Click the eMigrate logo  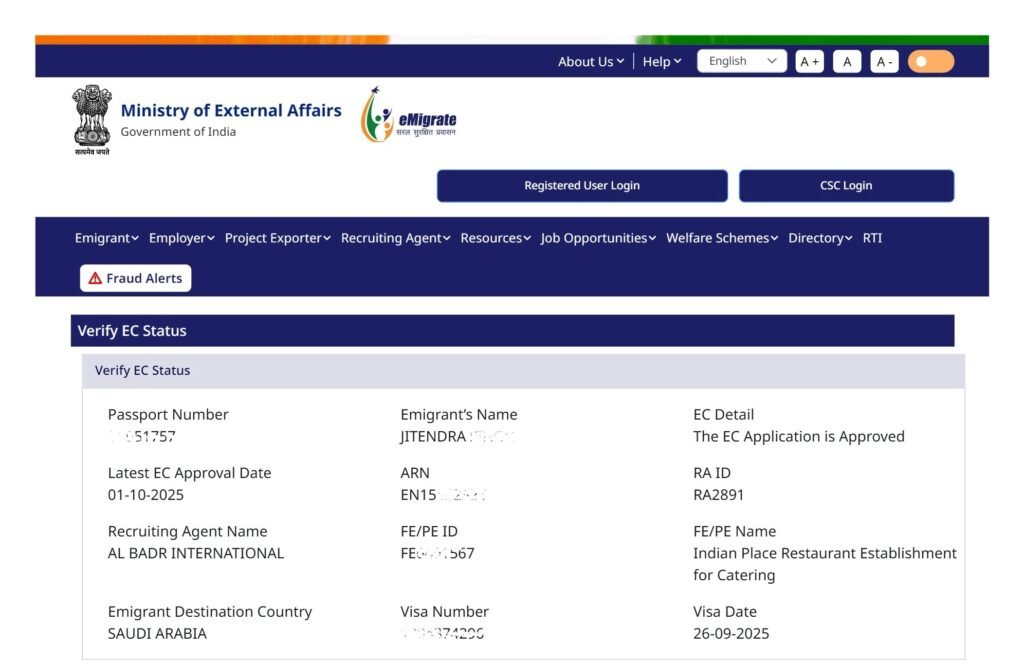coord(408,117)
